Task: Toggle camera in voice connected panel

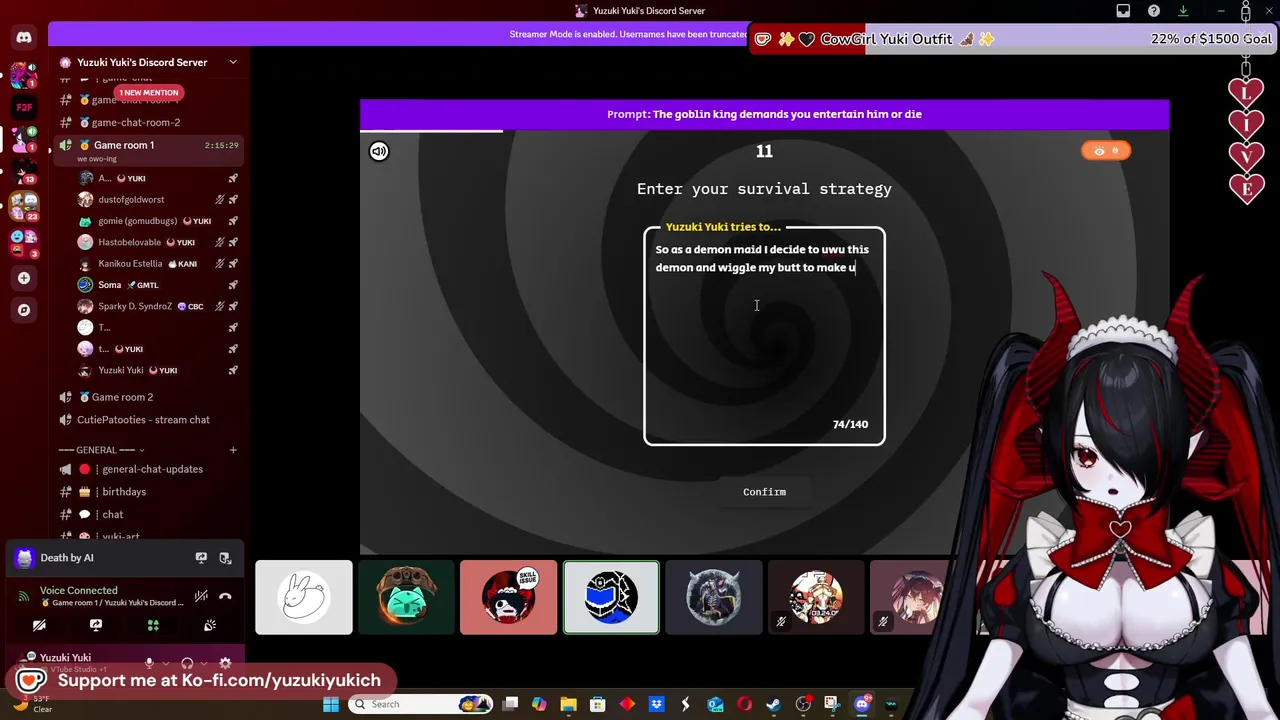Action: click(39, 625)
